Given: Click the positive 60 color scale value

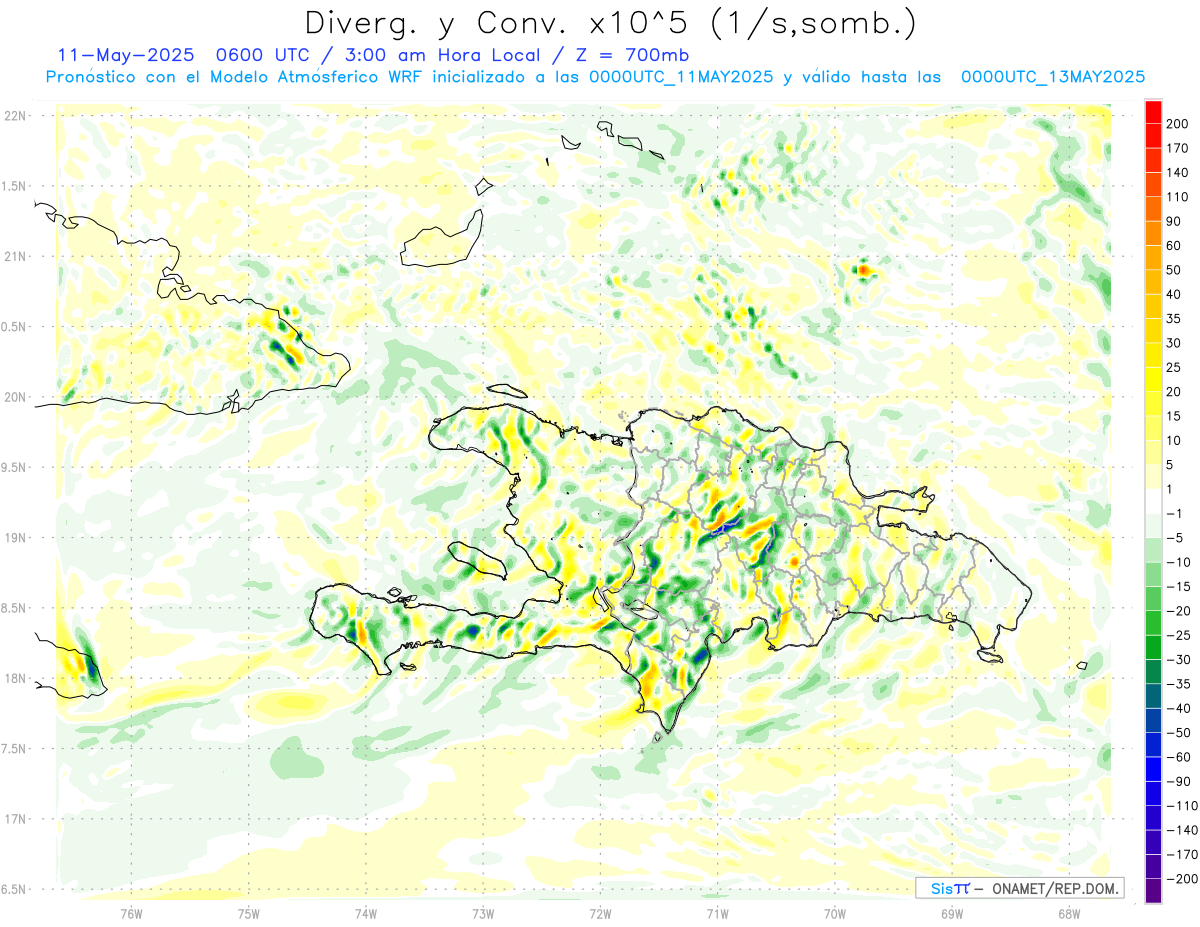Looking at the screenshot, I should [x=1176, y=246].
